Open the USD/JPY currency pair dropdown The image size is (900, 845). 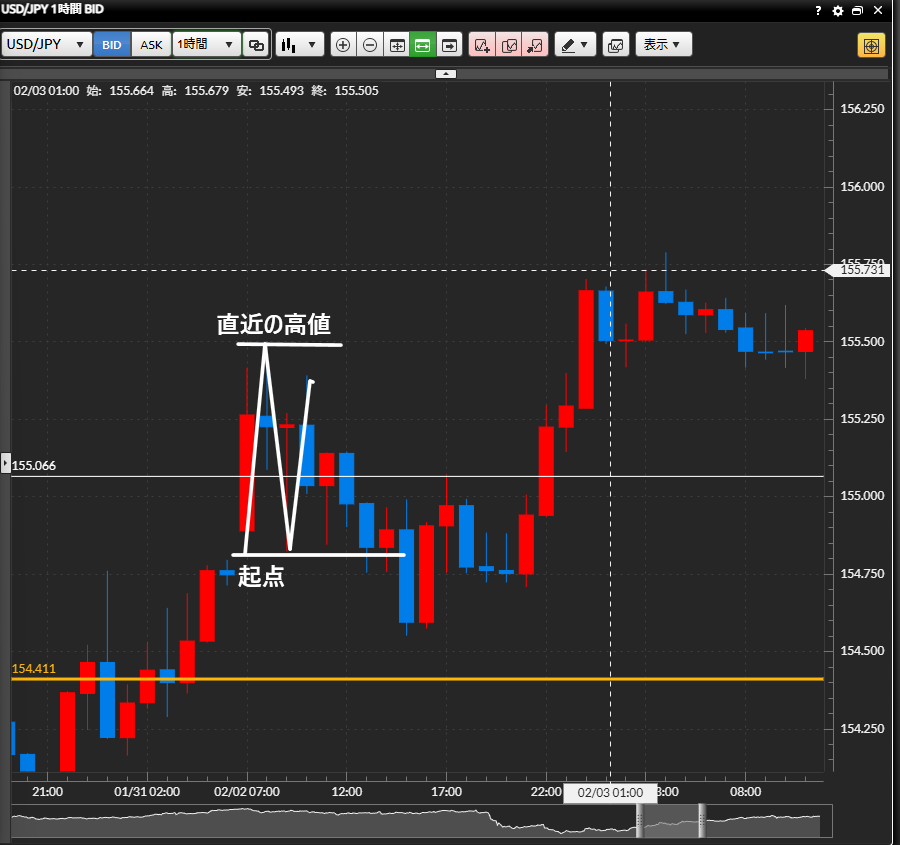pos(47,45)
